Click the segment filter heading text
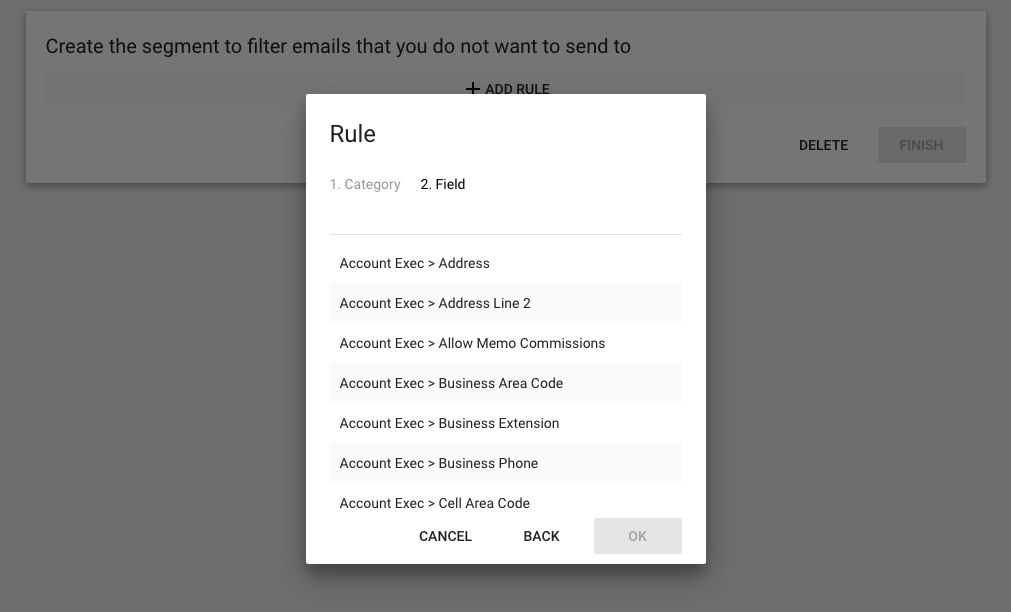Viewport: 1011px width, 612px height. (338, 46)
